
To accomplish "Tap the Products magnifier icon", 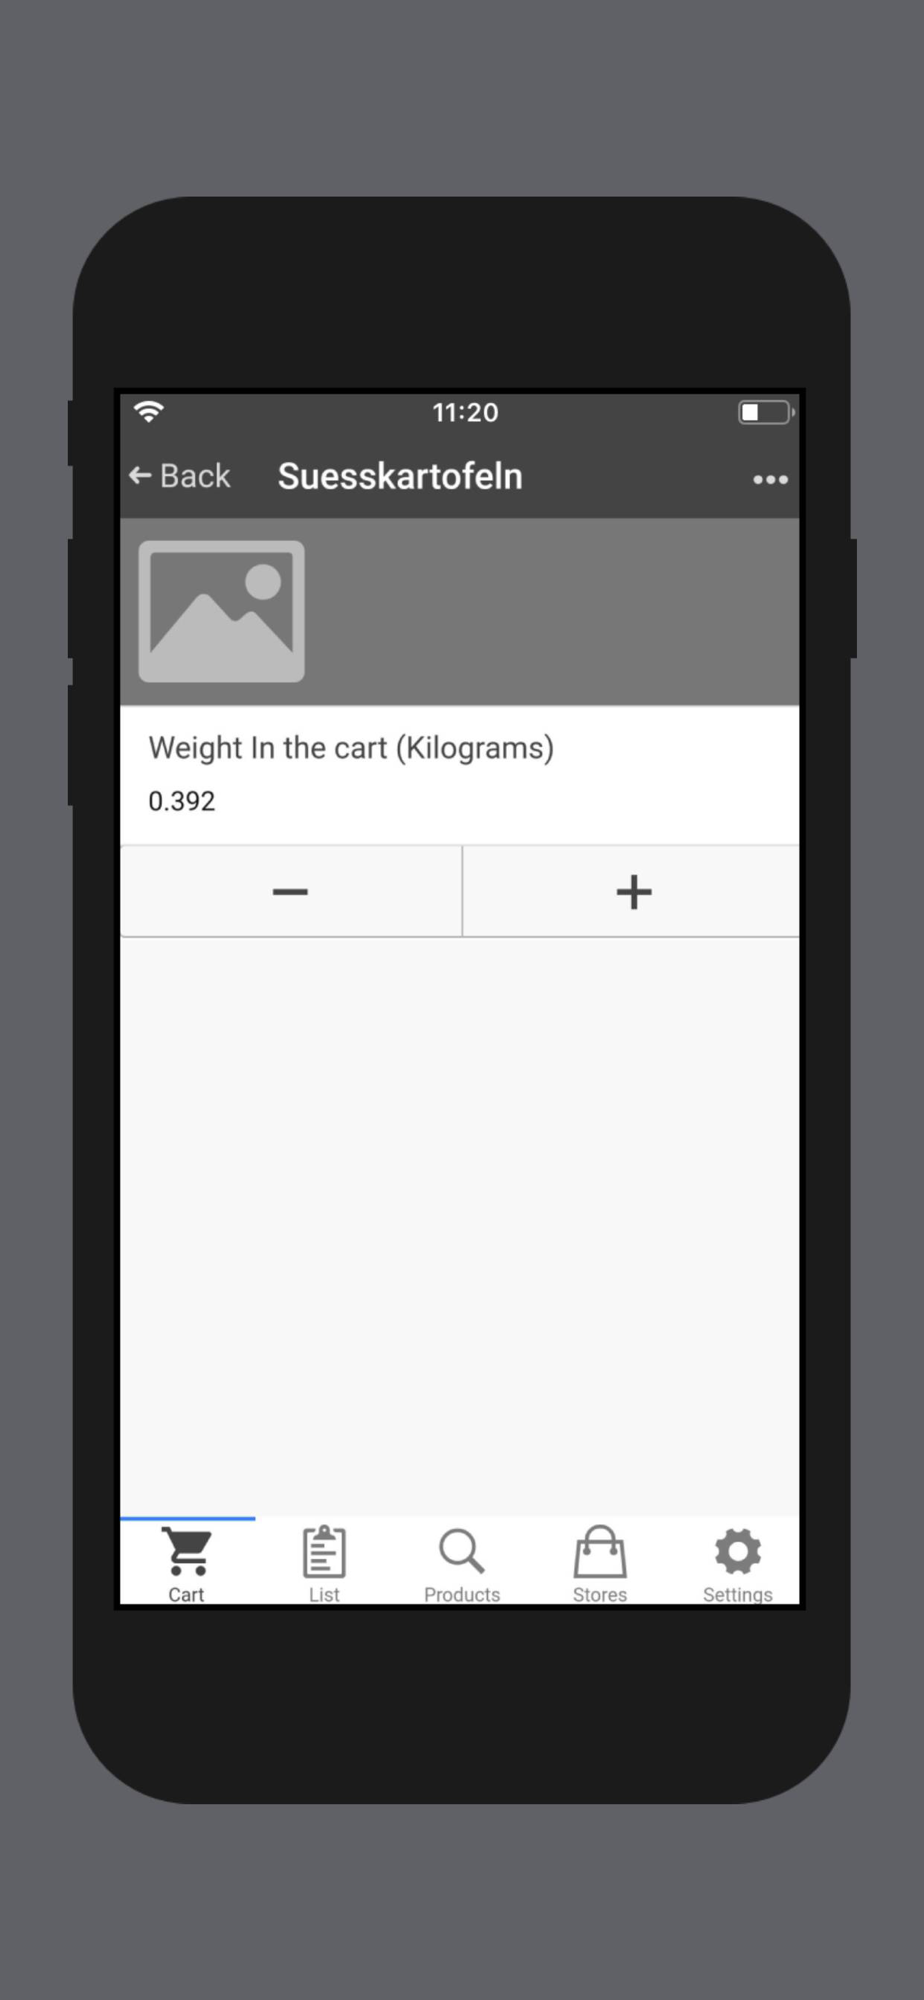I will (462, 1551).
